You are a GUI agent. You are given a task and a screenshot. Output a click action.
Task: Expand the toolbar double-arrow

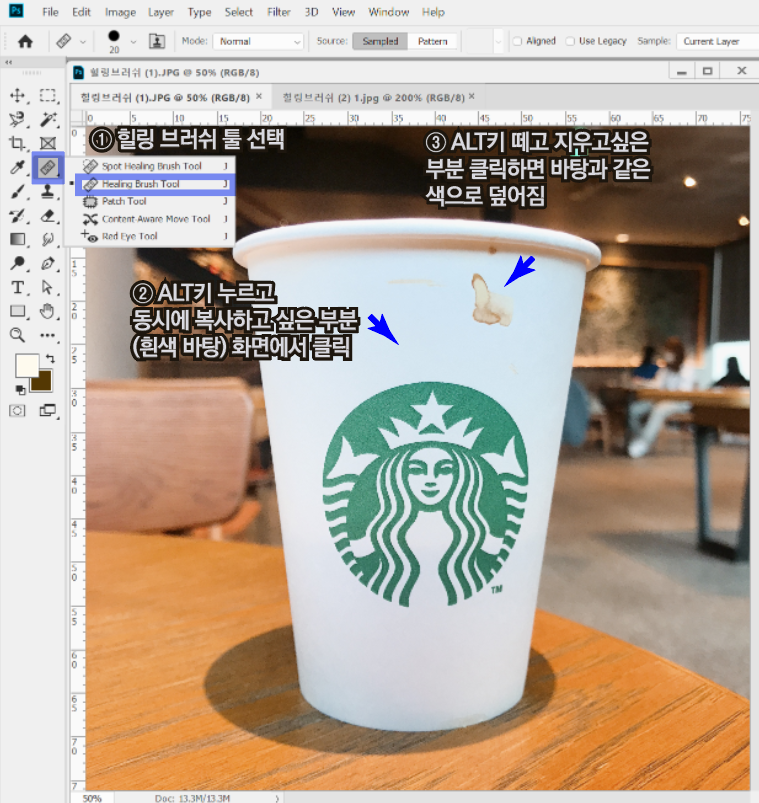click(8, 62)
